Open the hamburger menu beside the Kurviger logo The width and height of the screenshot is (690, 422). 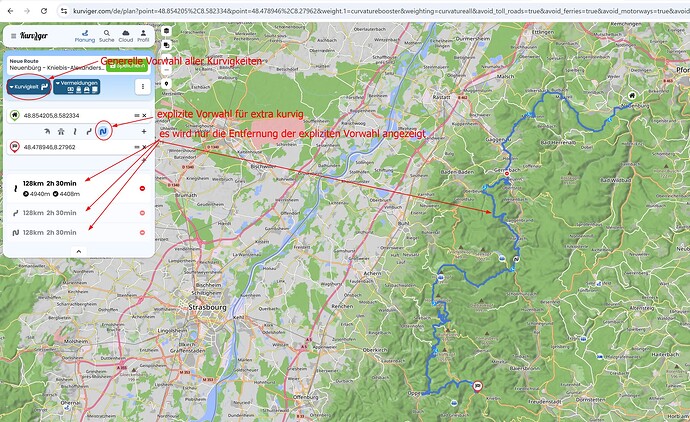pyautogui.click(x=13, y=36)
